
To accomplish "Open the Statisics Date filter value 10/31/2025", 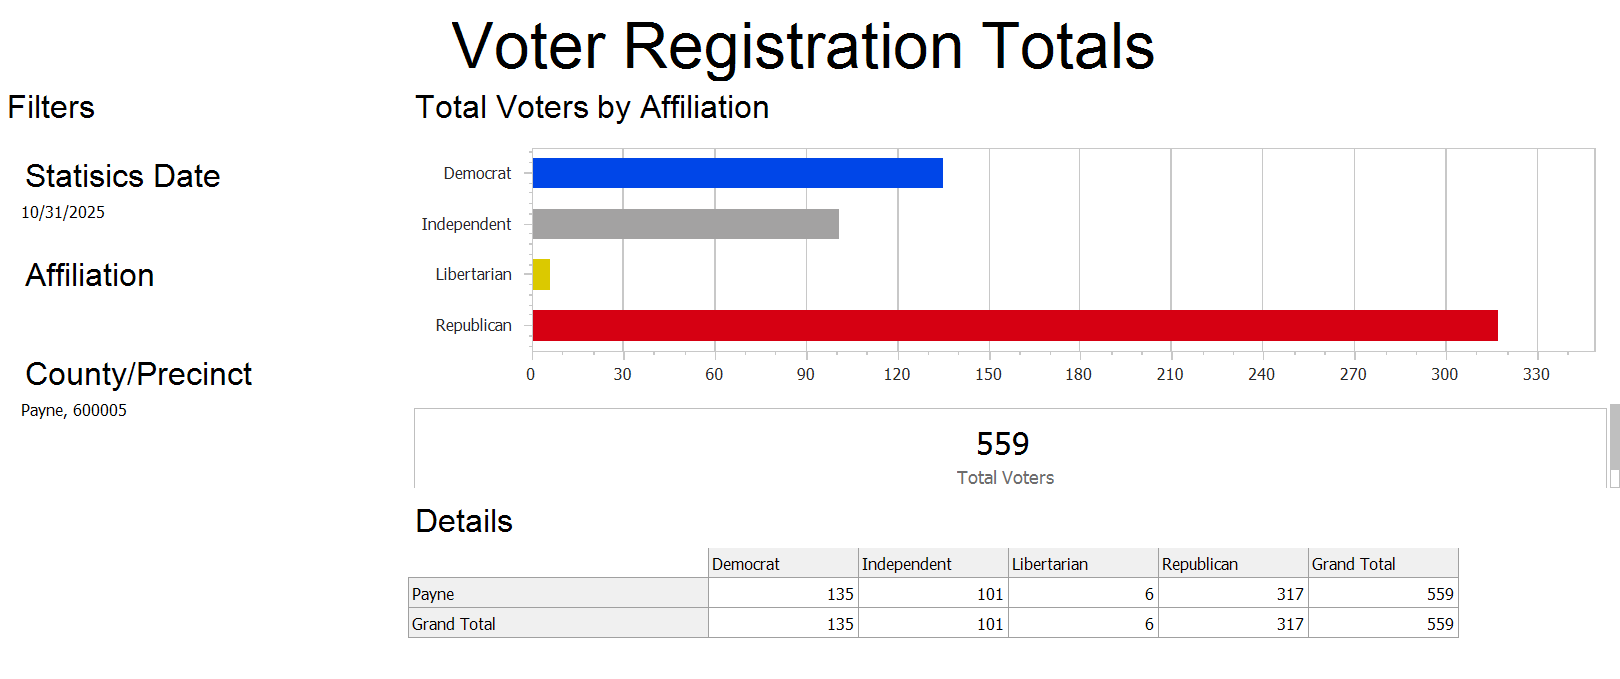I will point(63,212).
